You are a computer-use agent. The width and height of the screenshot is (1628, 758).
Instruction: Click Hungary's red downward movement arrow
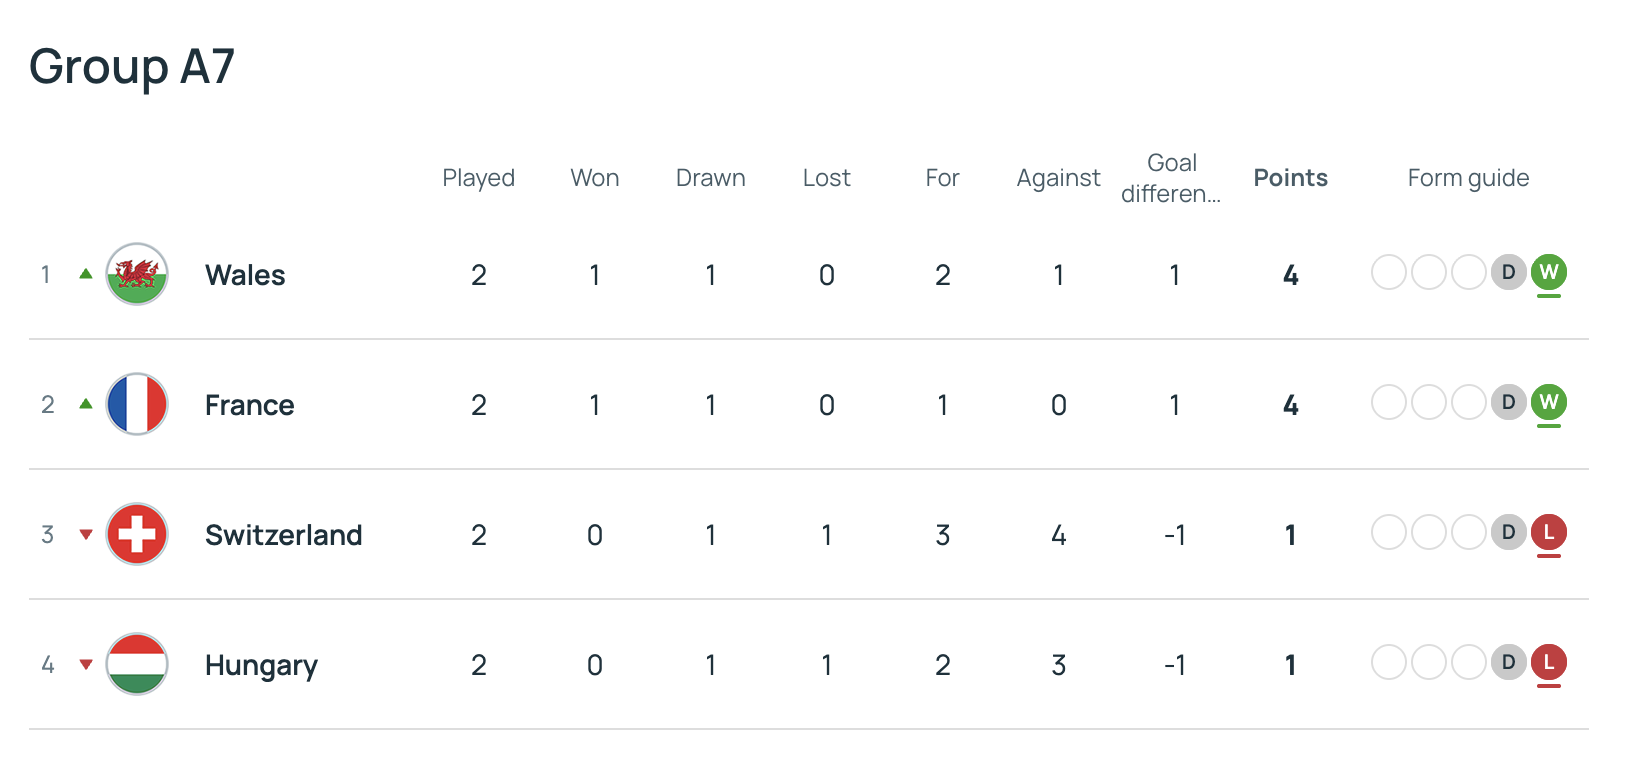[x=86, y=664]
